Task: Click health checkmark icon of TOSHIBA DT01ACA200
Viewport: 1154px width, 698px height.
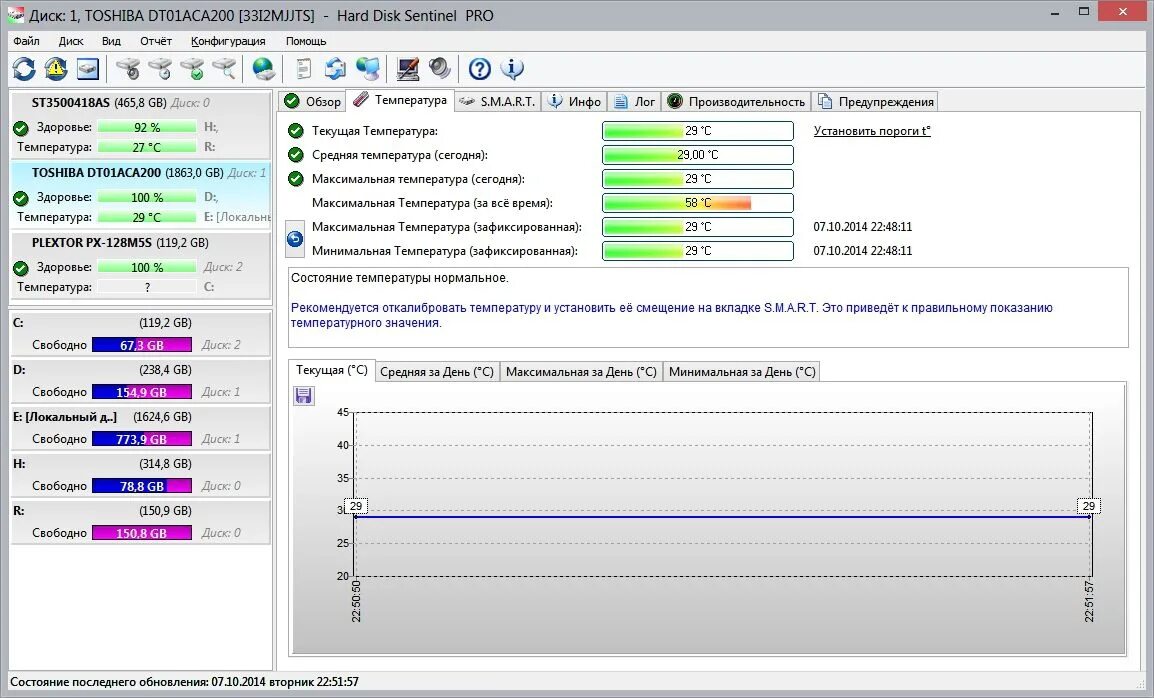Action: [x=21, y=198]
